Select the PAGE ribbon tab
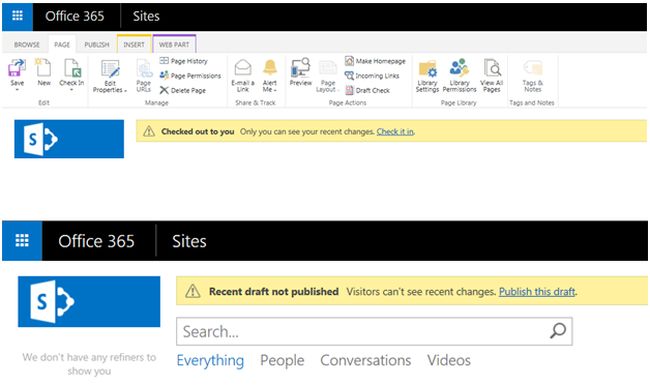Screen dimensions: 650x385 pos(62,44)
